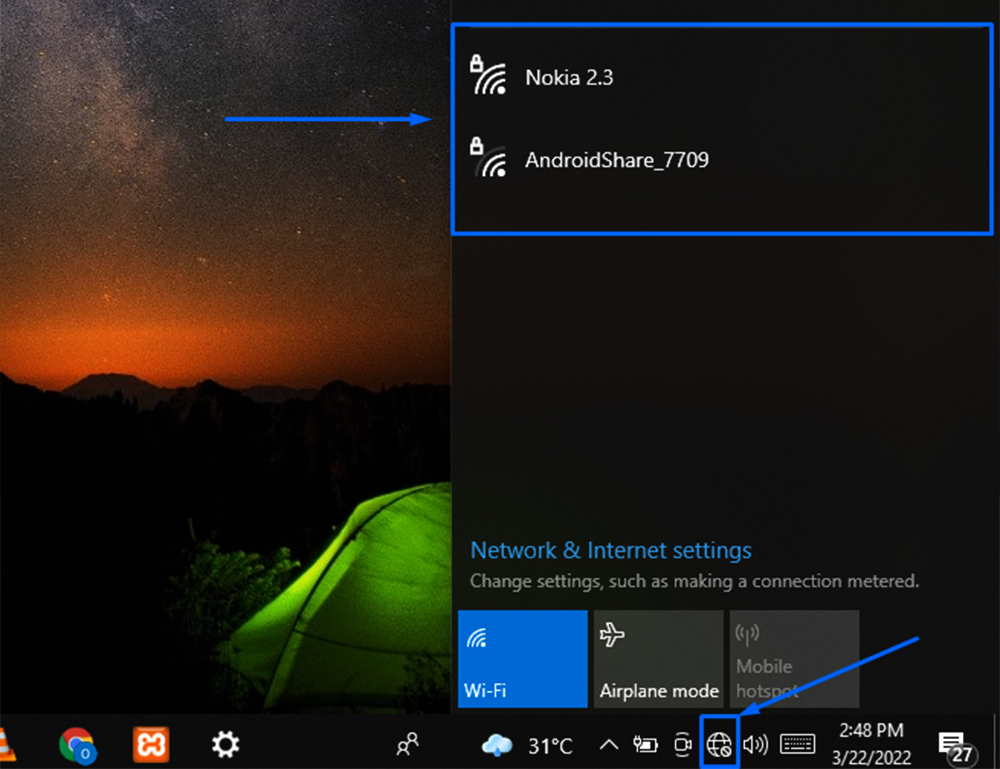Open the People icon on taskbar
1000x769 pixels.
click(407, 744)
